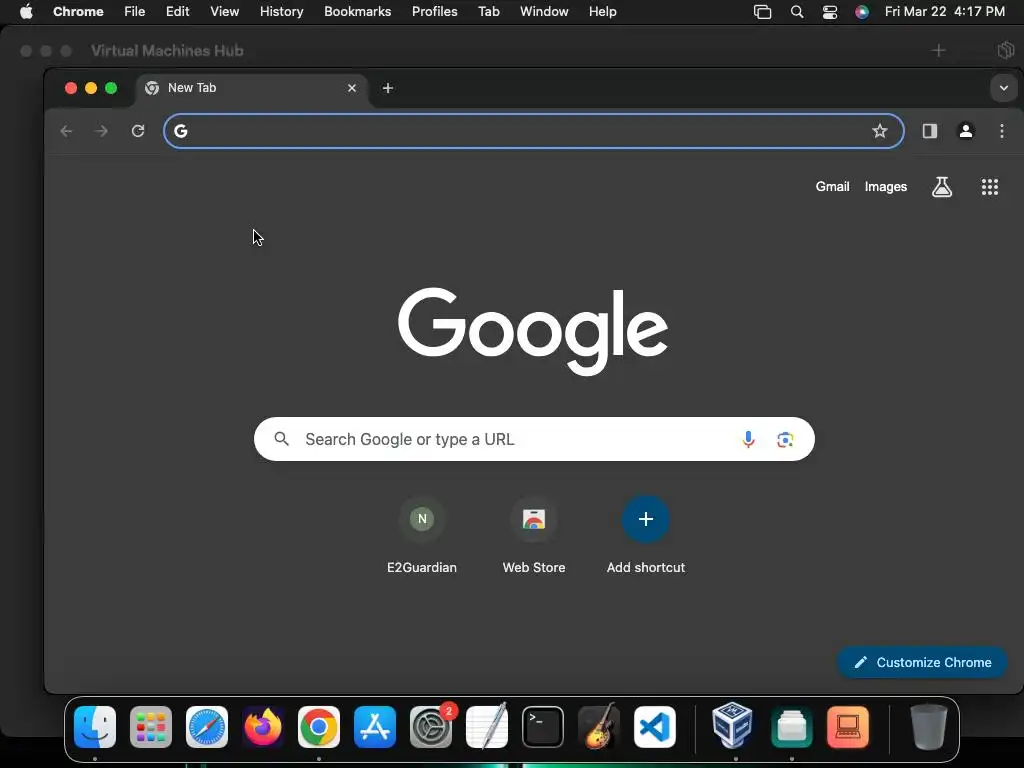The height and width of the screenshot is (768, 1024).
Task: Open the Edit menu
Action: [x=177, y=12]
